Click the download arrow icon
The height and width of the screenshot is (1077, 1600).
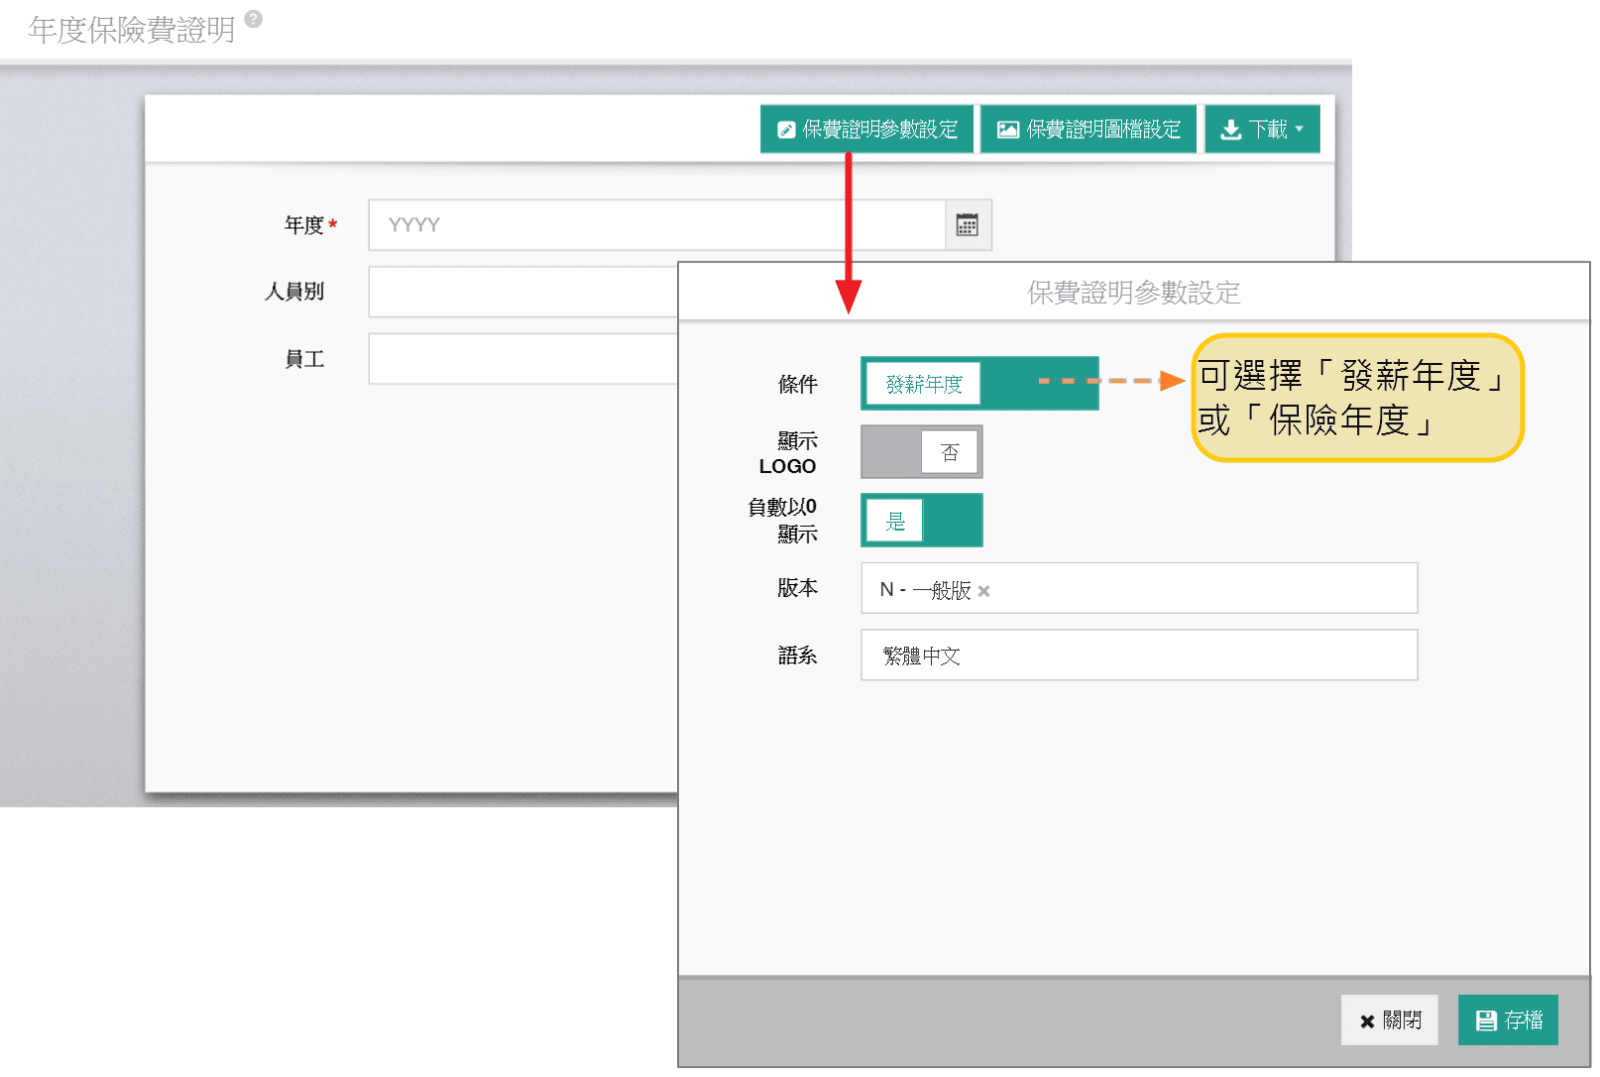1231,130
